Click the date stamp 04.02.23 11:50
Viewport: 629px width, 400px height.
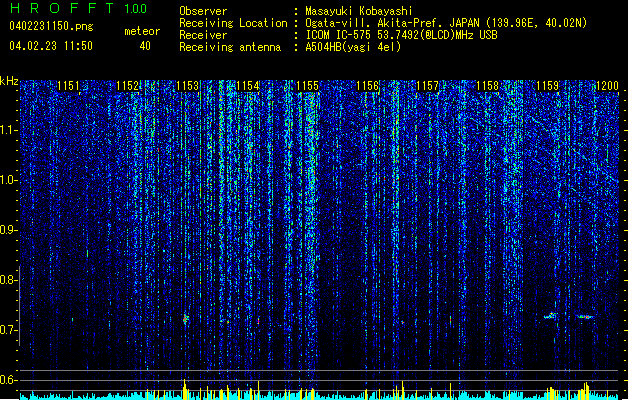(x=51, y=46)
